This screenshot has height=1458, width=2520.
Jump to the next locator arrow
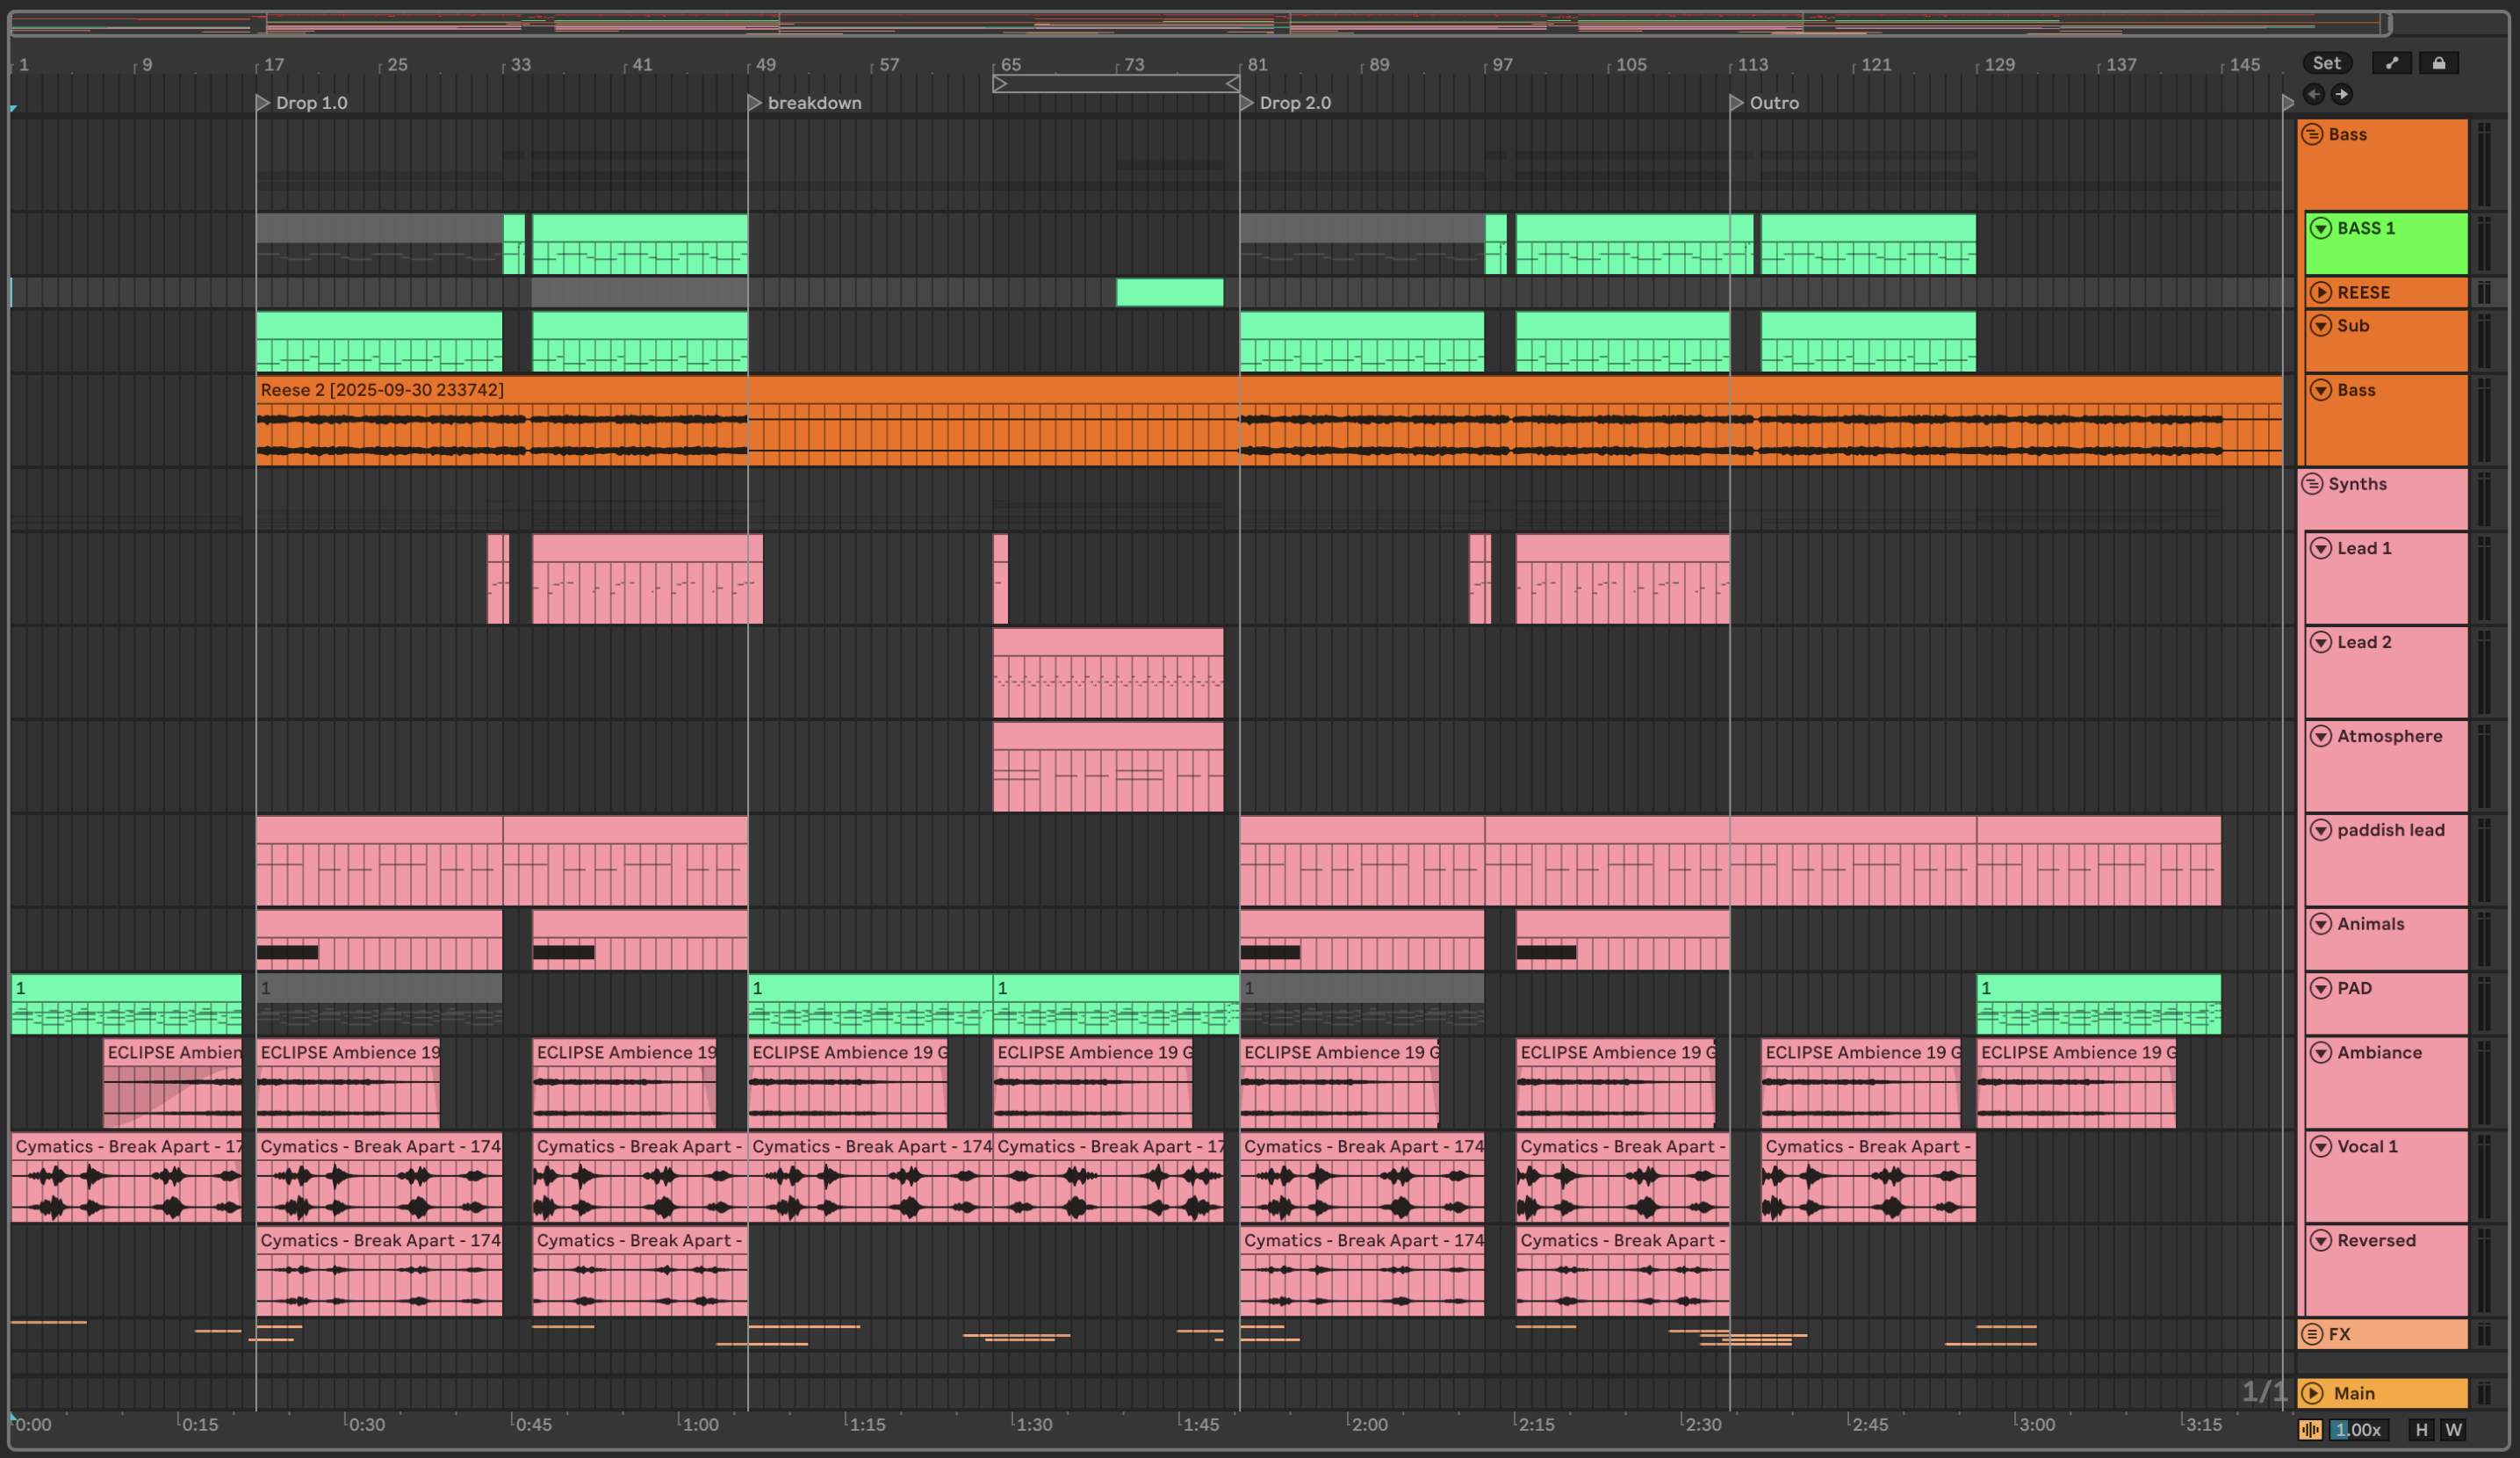point(2341,94)
